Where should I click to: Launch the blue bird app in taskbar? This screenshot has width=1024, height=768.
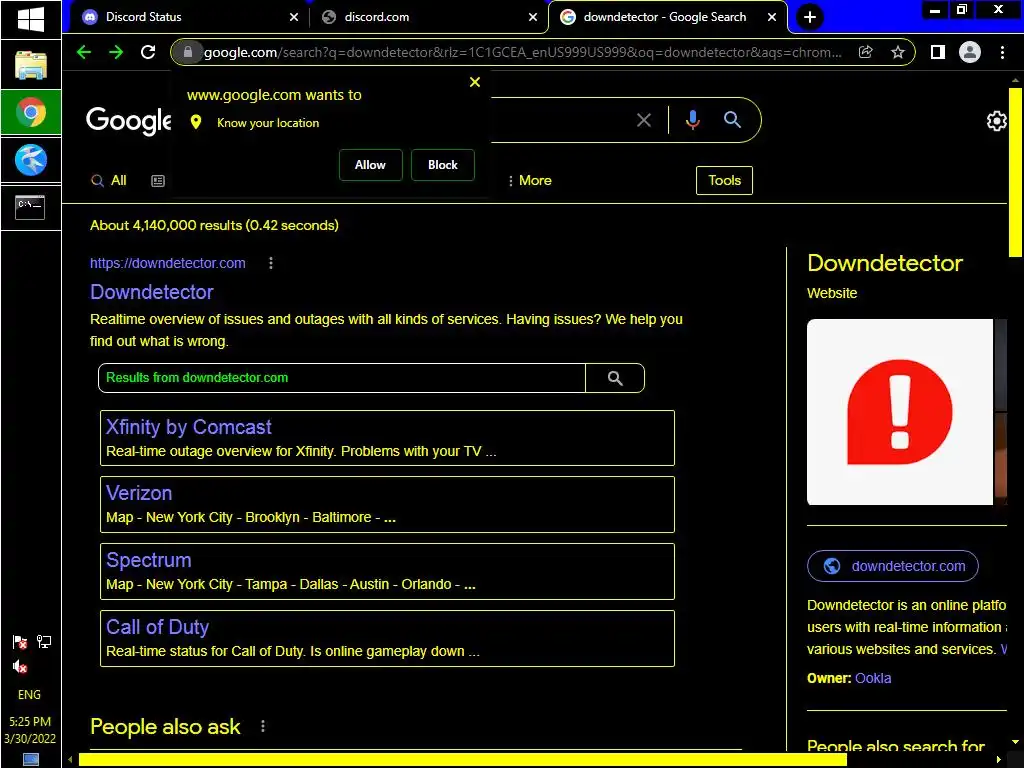(x=31, y=160)
